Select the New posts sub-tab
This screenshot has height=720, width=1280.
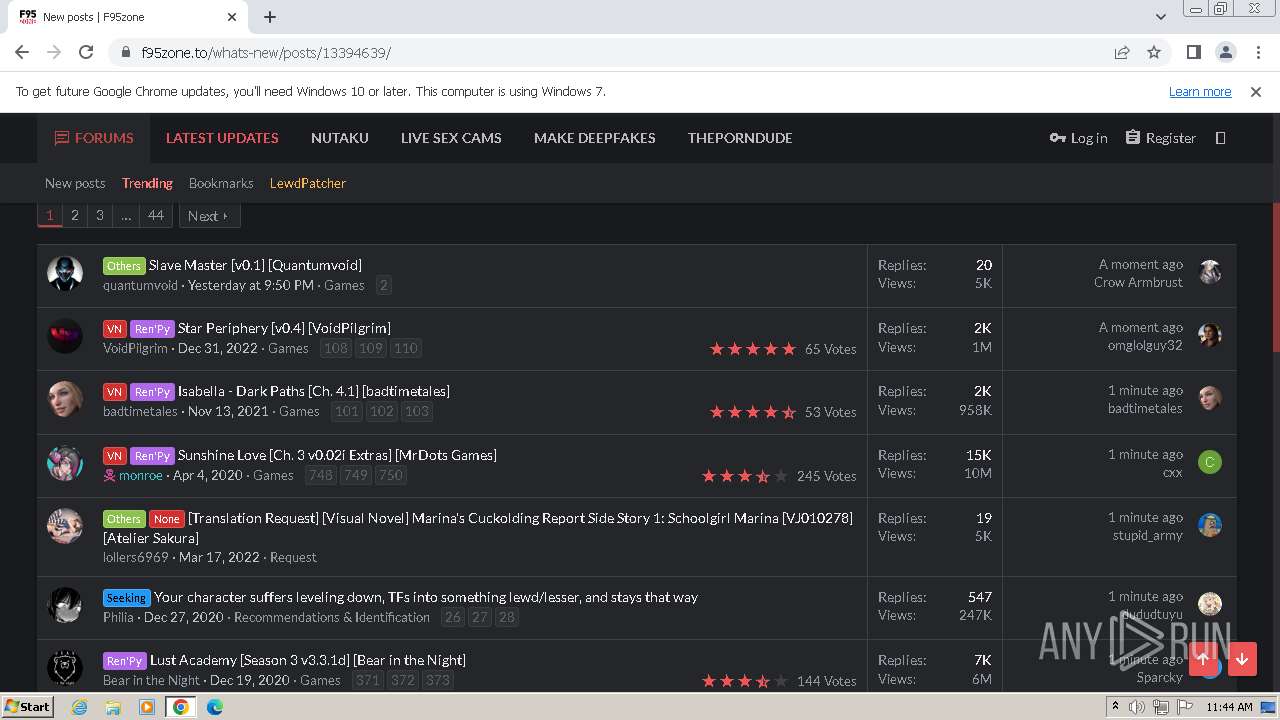[75, 183]
